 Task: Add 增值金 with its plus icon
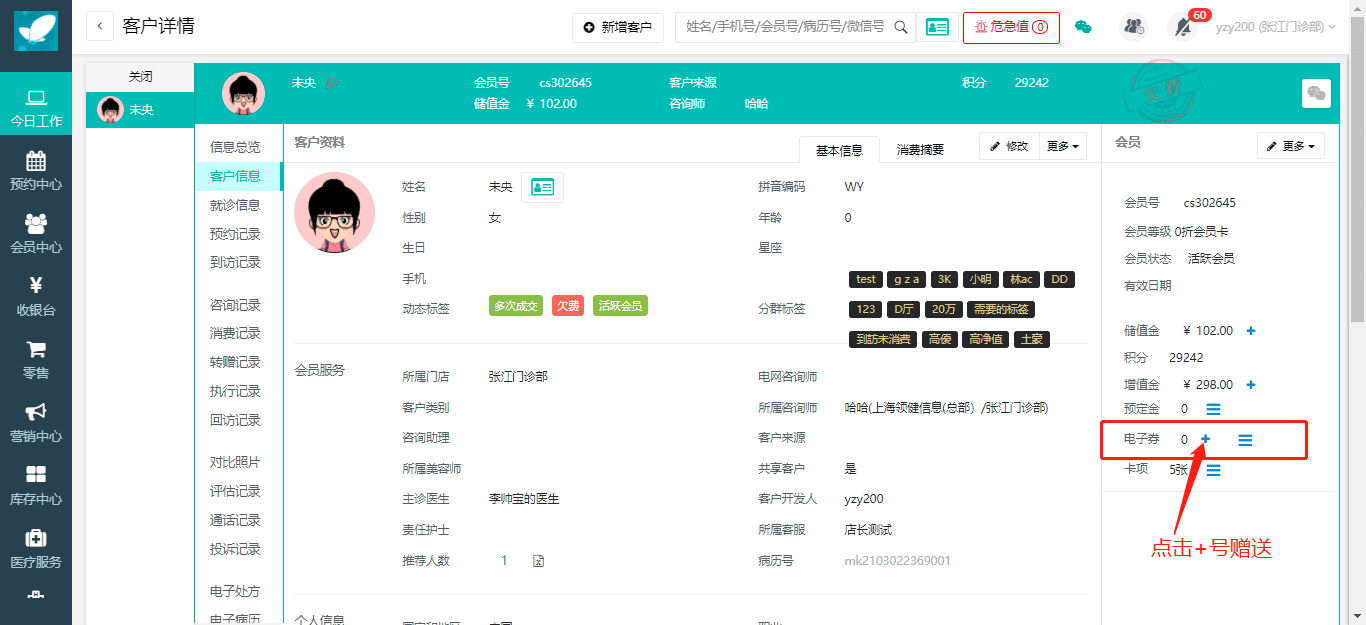click(x=1250, y=385)
